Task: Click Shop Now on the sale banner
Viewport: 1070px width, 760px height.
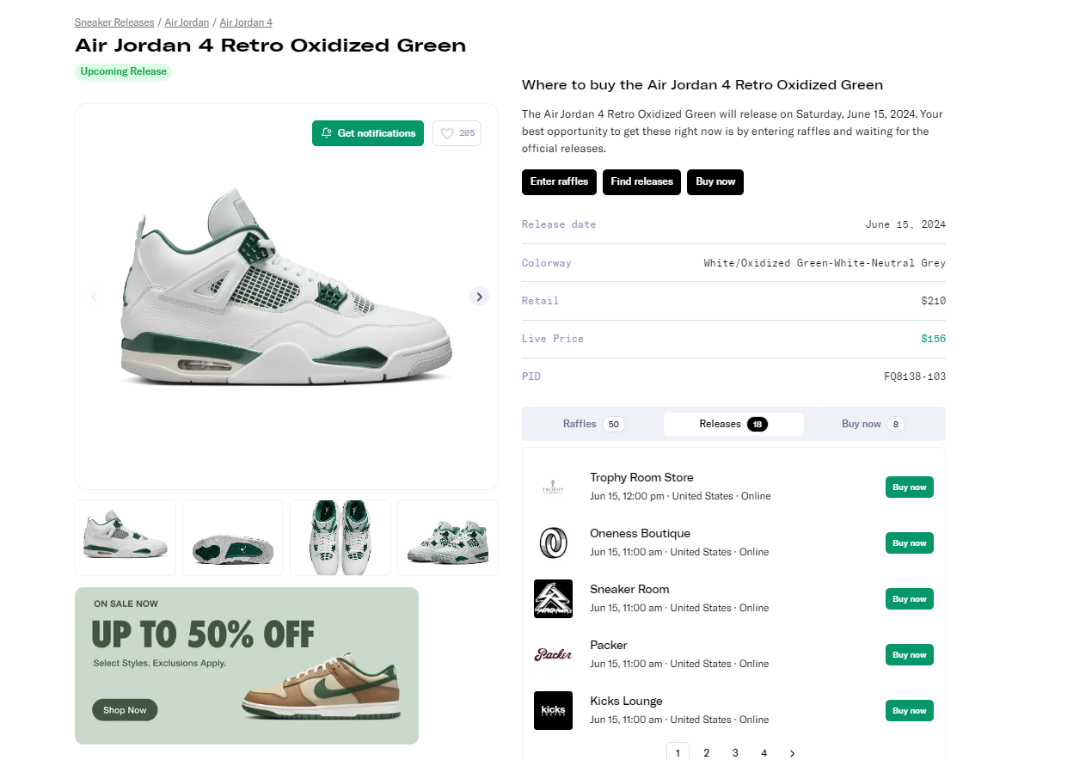Action: pyautogui.click(x=125, y=710)
